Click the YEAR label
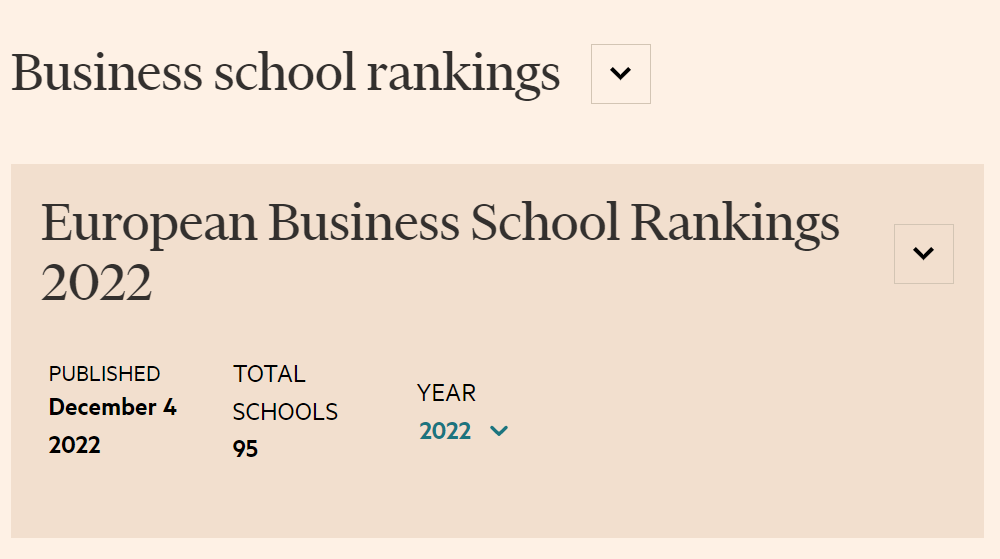The height and width of the screenshot is (559, 1000). pos(446,393)
